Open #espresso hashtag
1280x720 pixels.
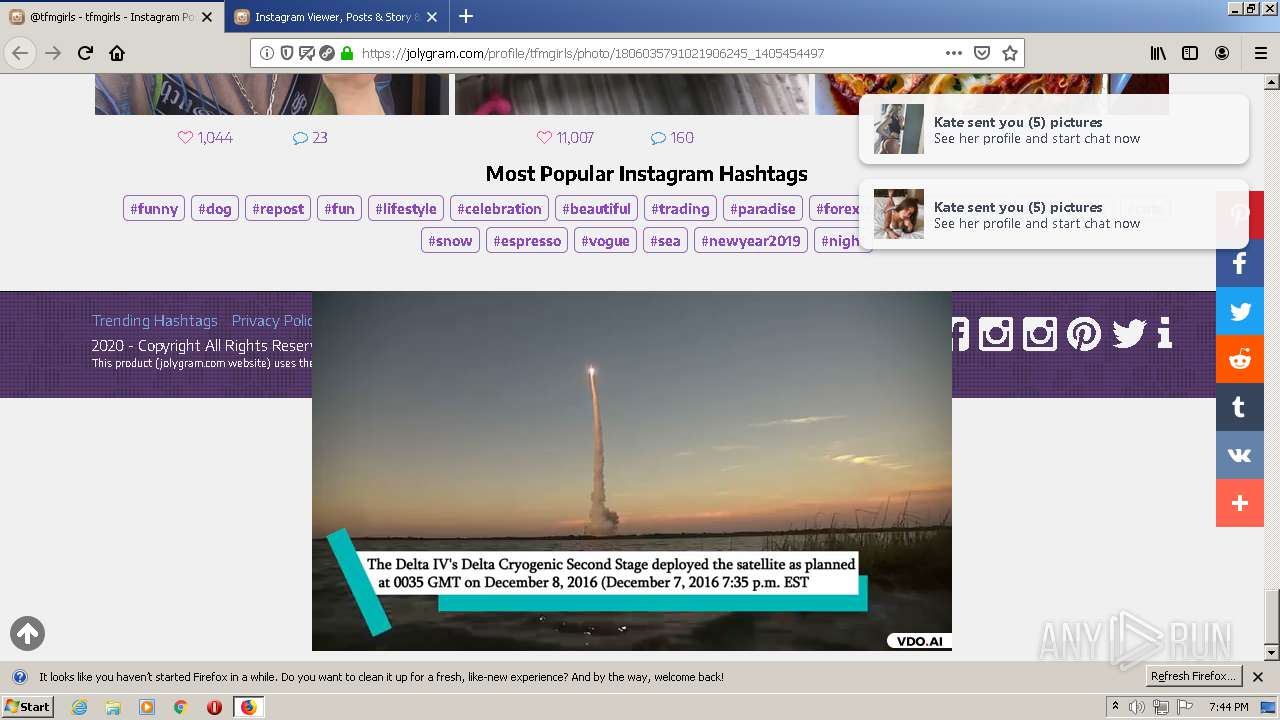click(x=527, y=241)
